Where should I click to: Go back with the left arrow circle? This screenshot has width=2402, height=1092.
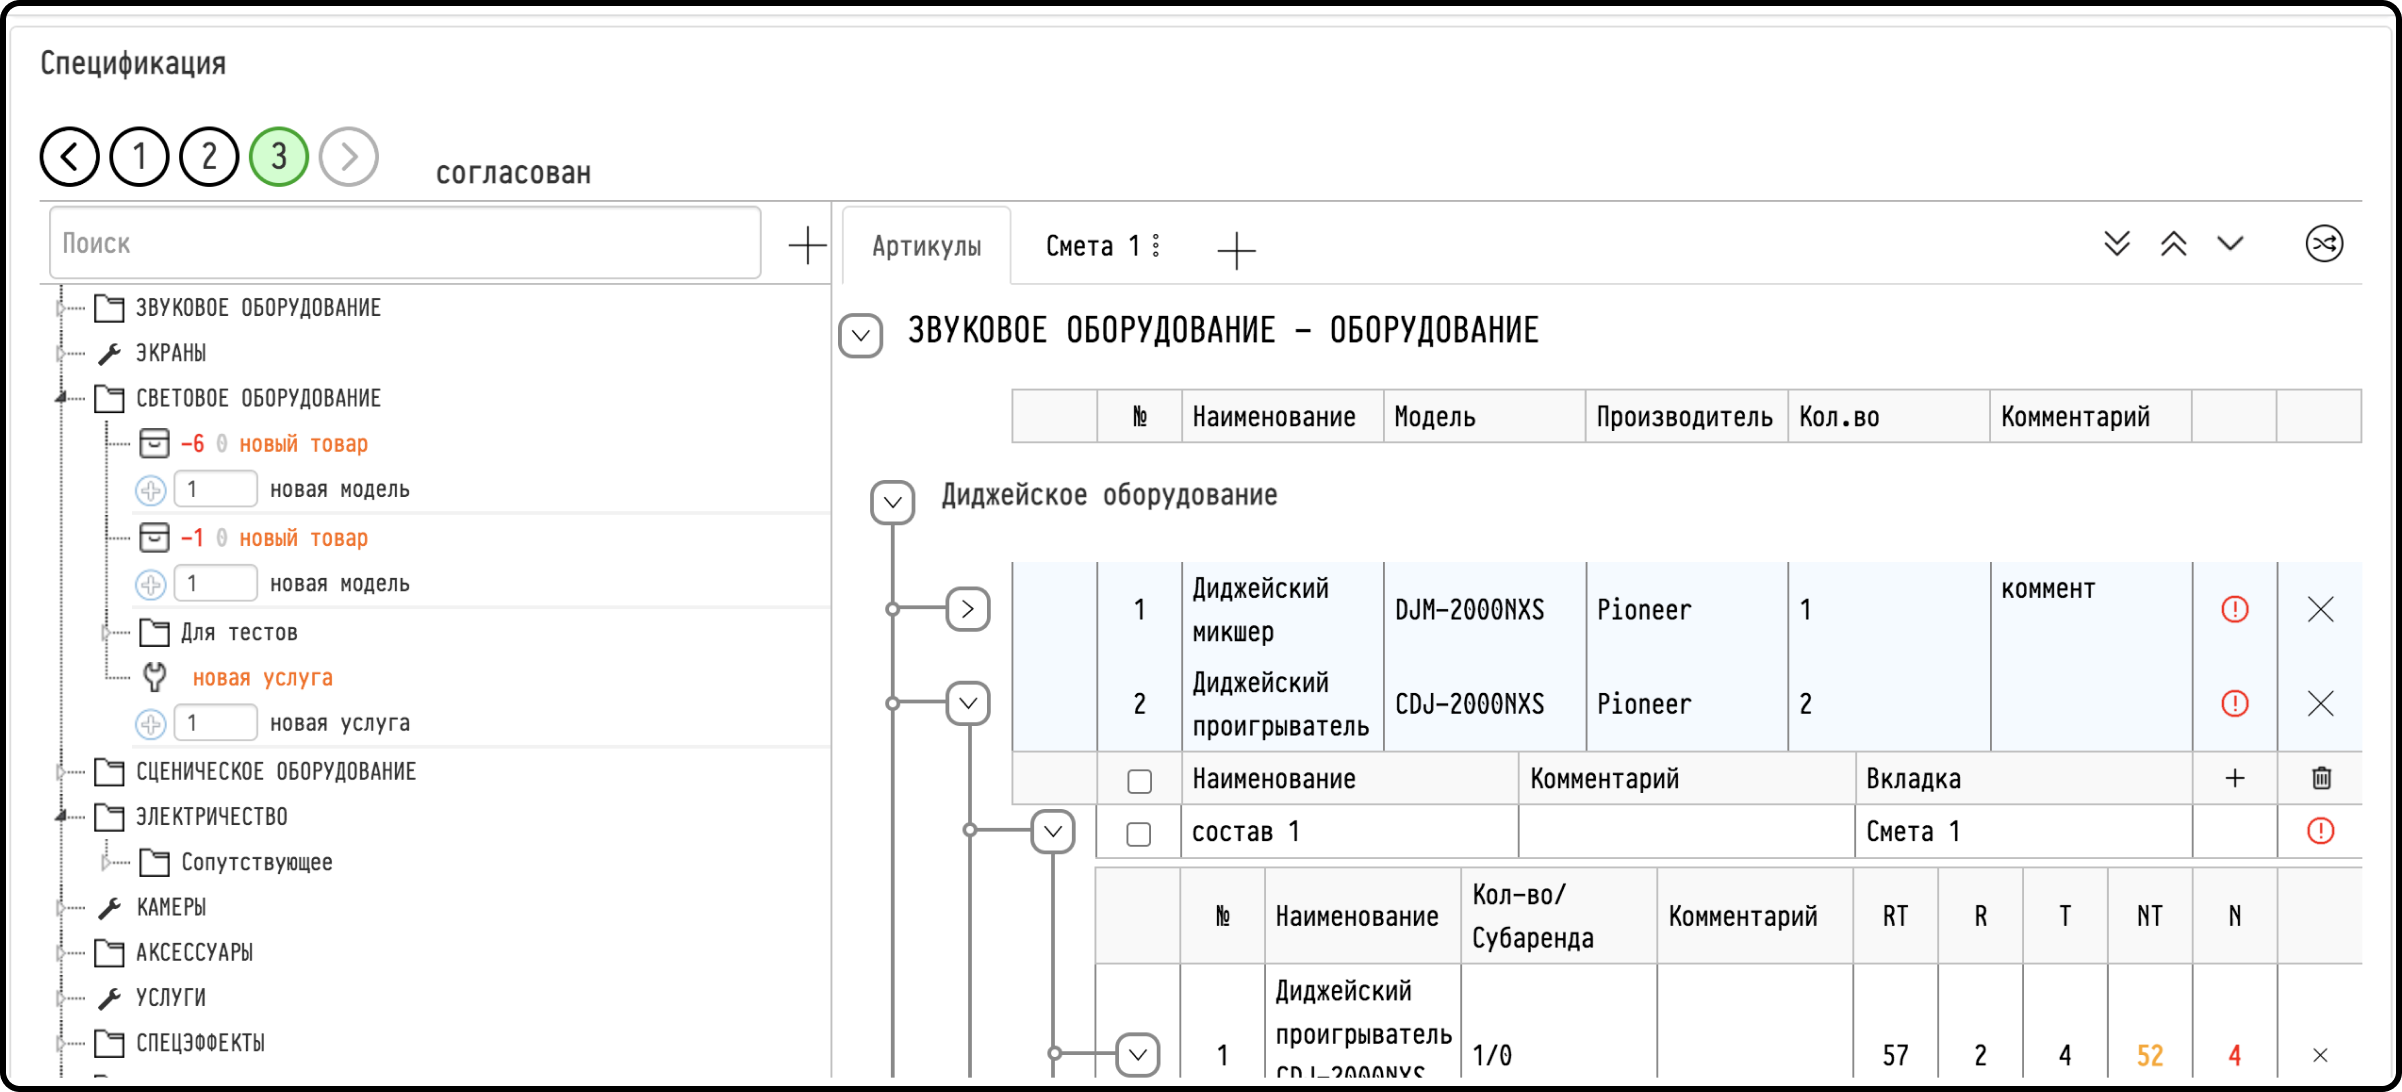[x=69, y=157]
